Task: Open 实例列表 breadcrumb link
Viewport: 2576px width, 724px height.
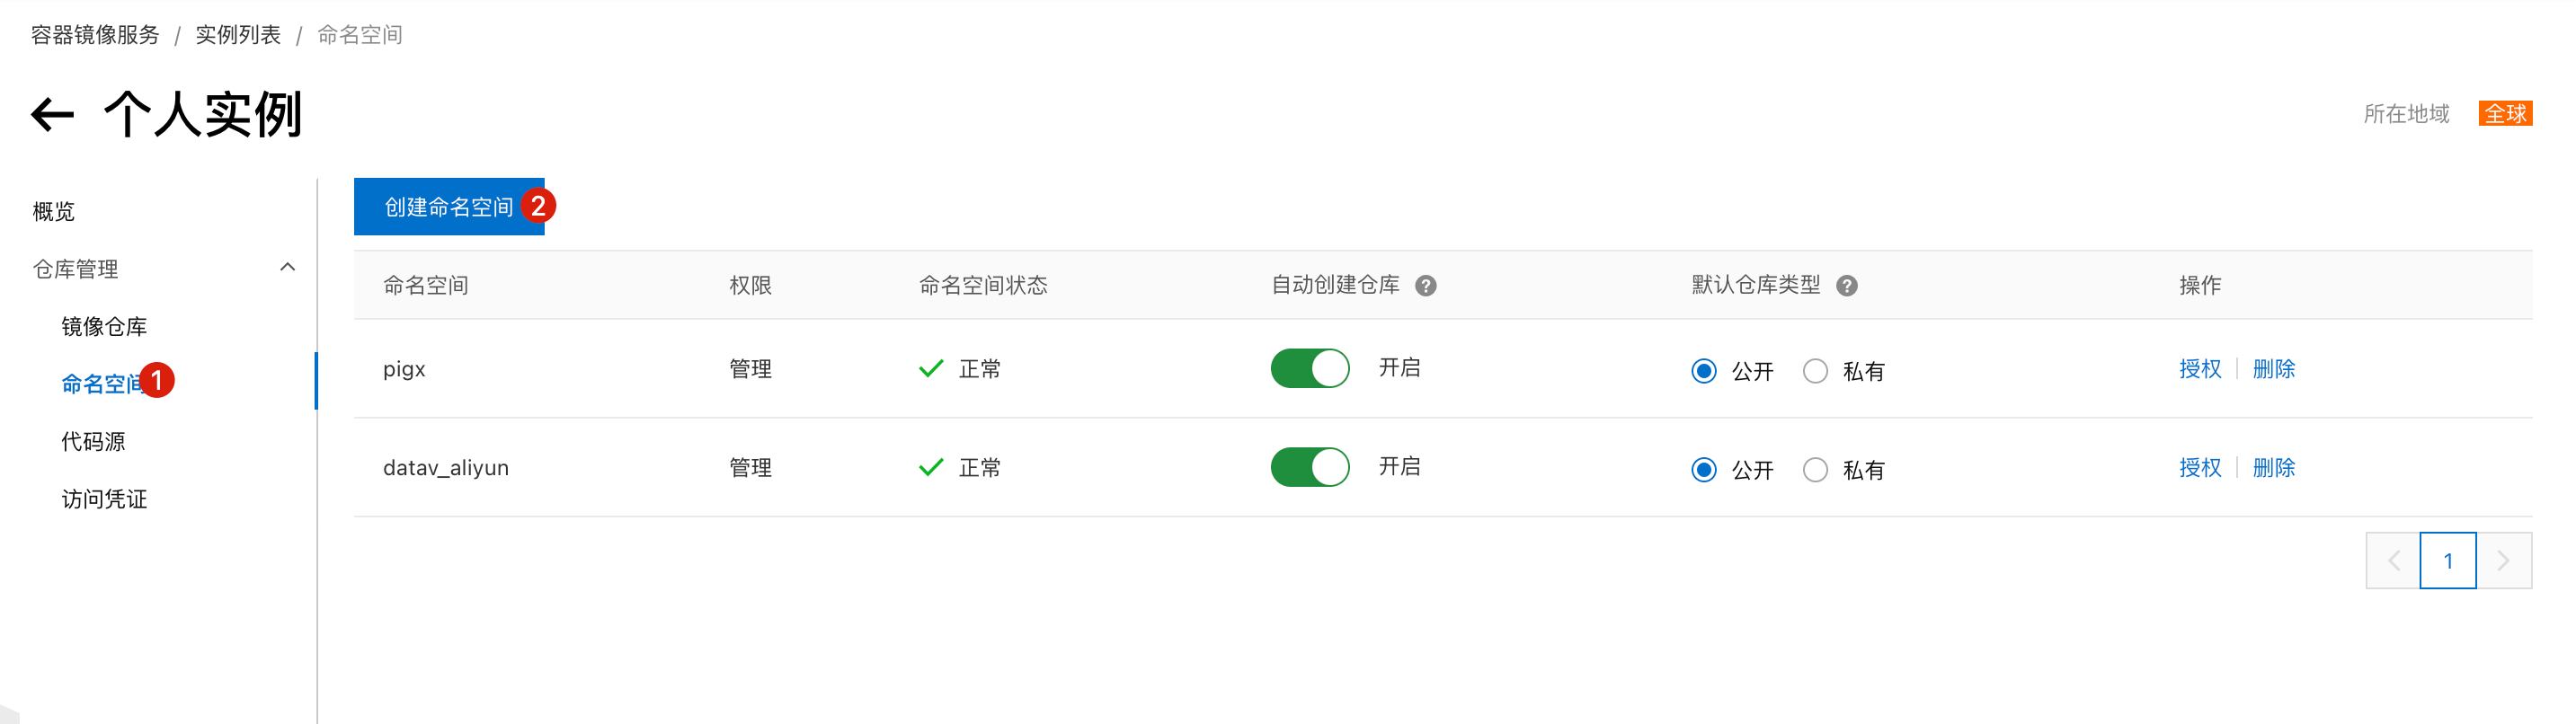Action: pos(238,35)
